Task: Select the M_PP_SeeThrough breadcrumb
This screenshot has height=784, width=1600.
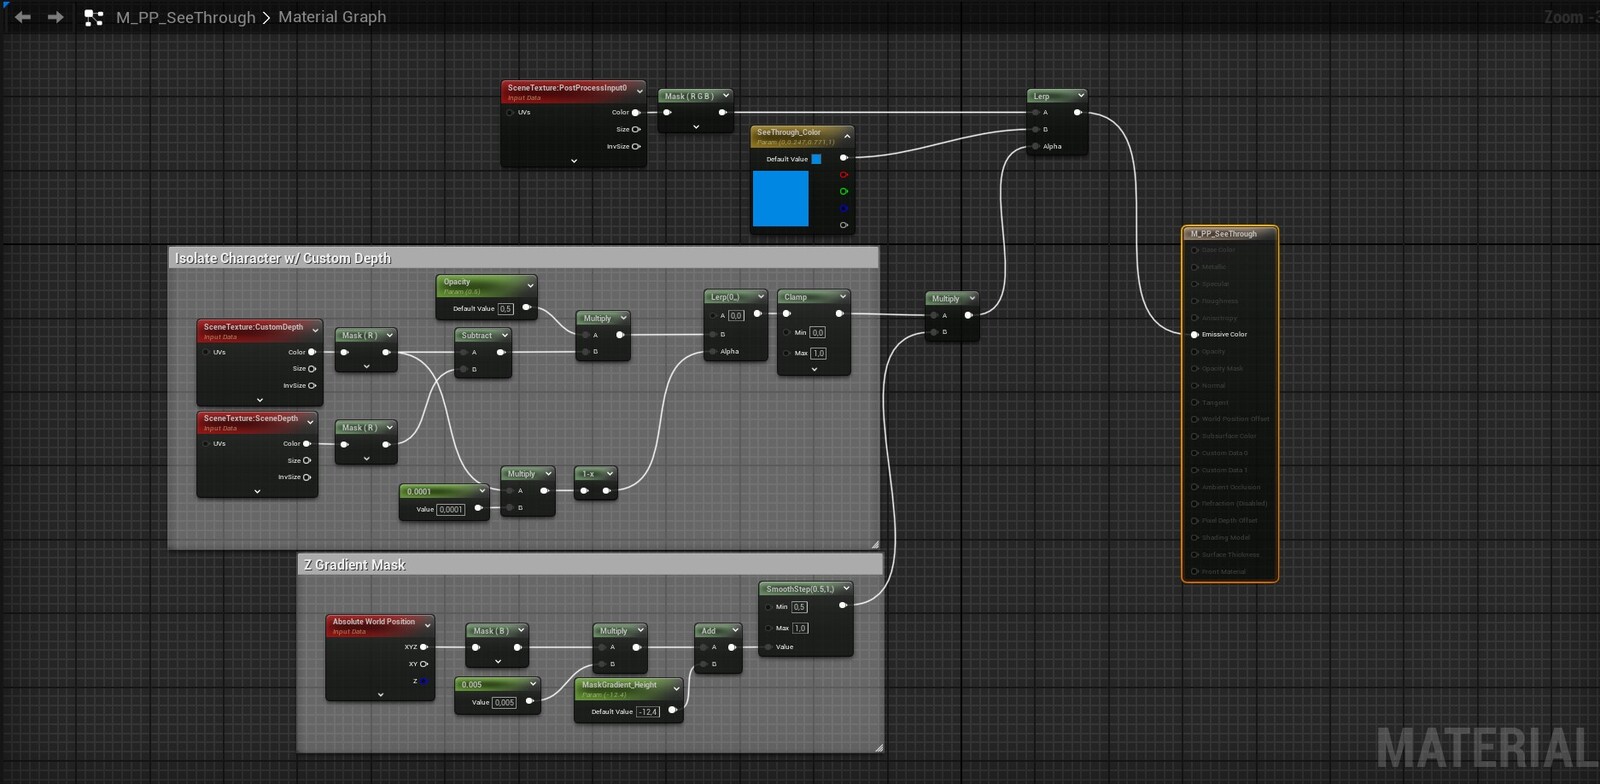Action: pyautogui.click(x=186, y=17)
